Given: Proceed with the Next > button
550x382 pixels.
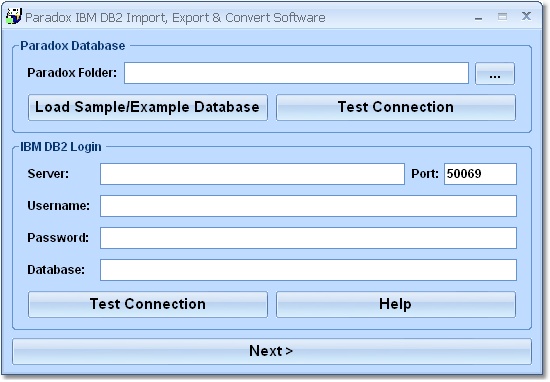Looking at the screenshot, I should (272, 351).
